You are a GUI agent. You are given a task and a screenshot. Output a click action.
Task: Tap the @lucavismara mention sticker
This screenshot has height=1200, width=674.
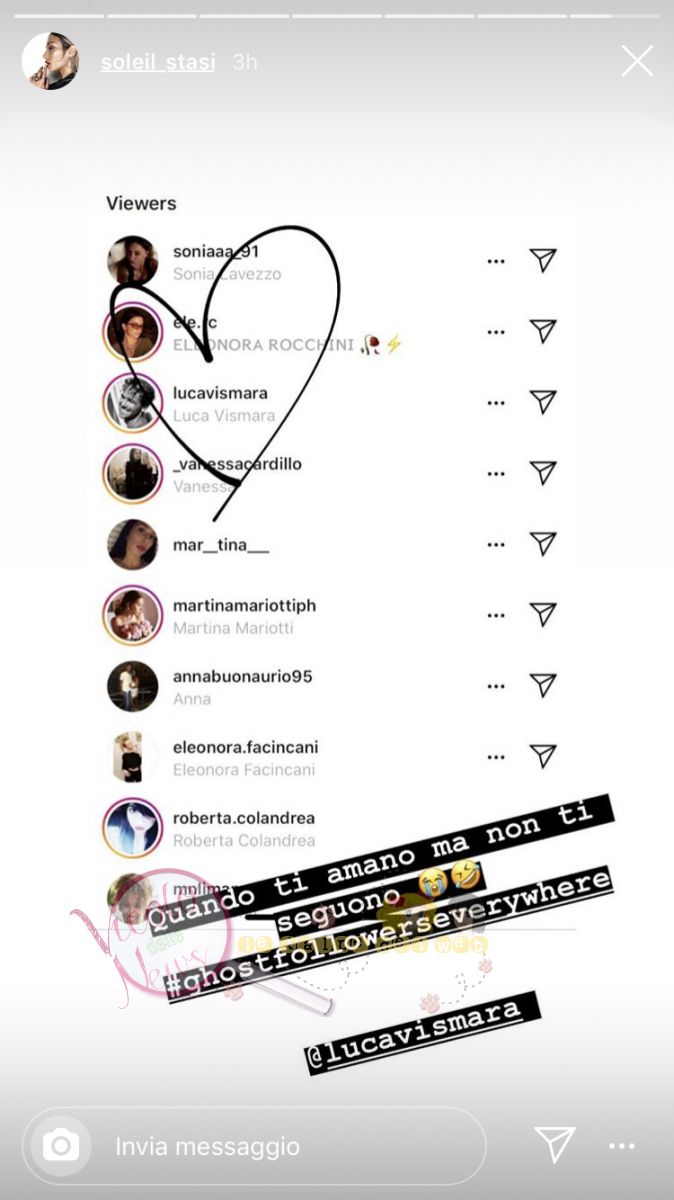tap(421, 1033)
